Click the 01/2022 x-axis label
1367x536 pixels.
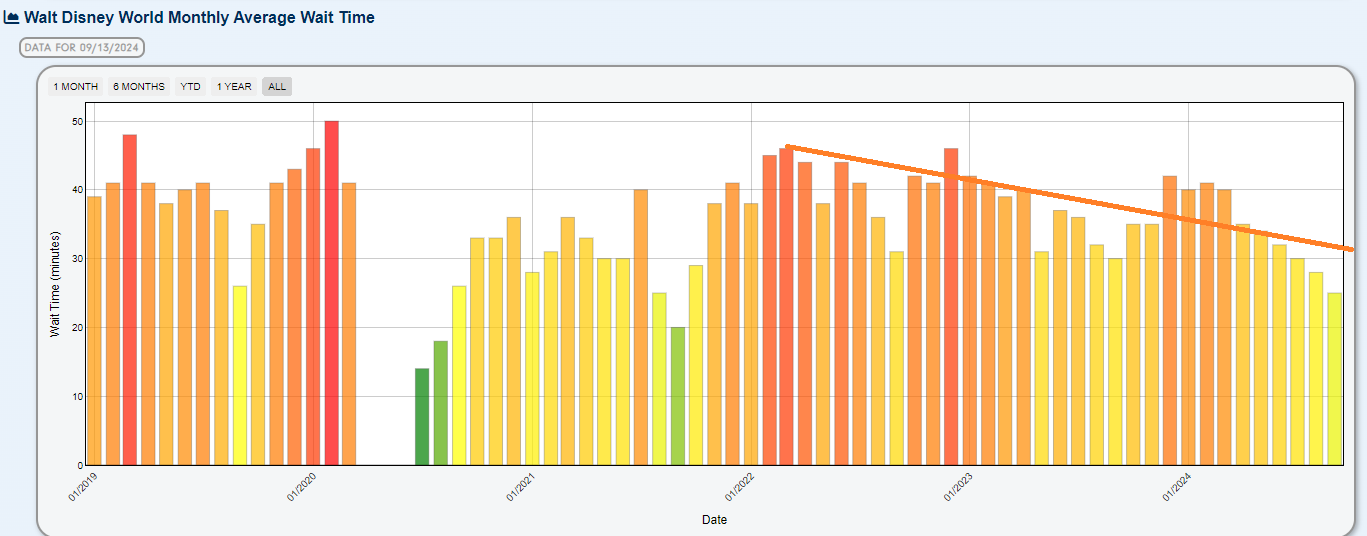(741, 487)
